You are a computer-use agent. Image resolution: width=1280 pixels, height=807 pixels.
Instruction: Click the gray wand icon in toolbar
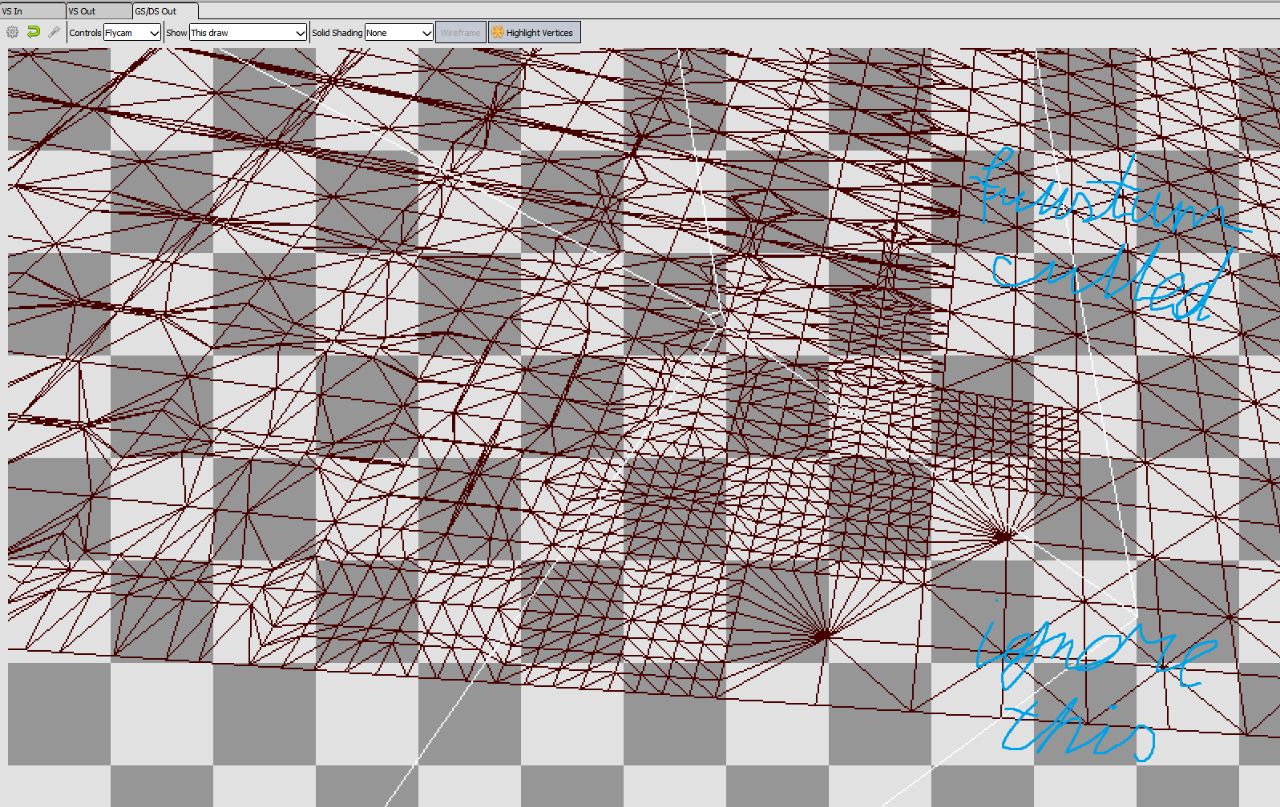point(54,32)
